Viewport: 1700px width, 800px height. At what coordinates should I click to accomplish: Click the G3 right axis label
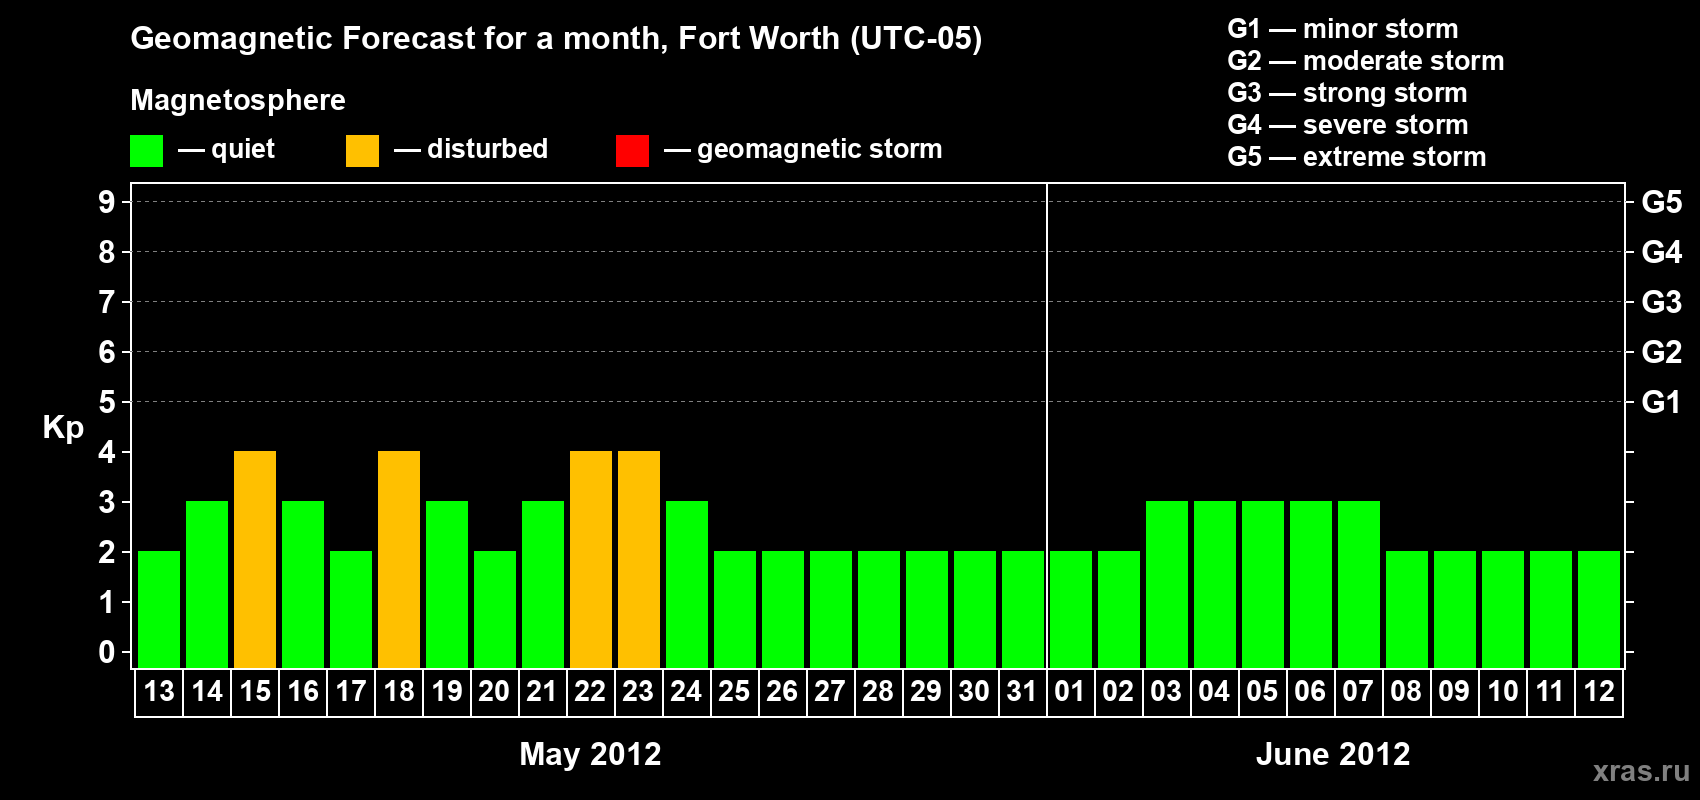pyautogui.click(x=1662, y=302)
